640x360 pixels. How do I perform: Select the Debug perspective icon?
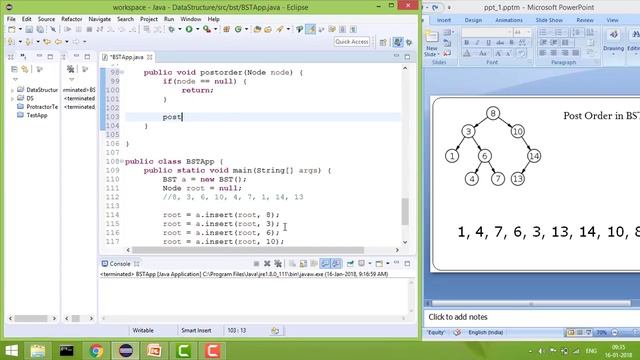[x=409, y=42]
